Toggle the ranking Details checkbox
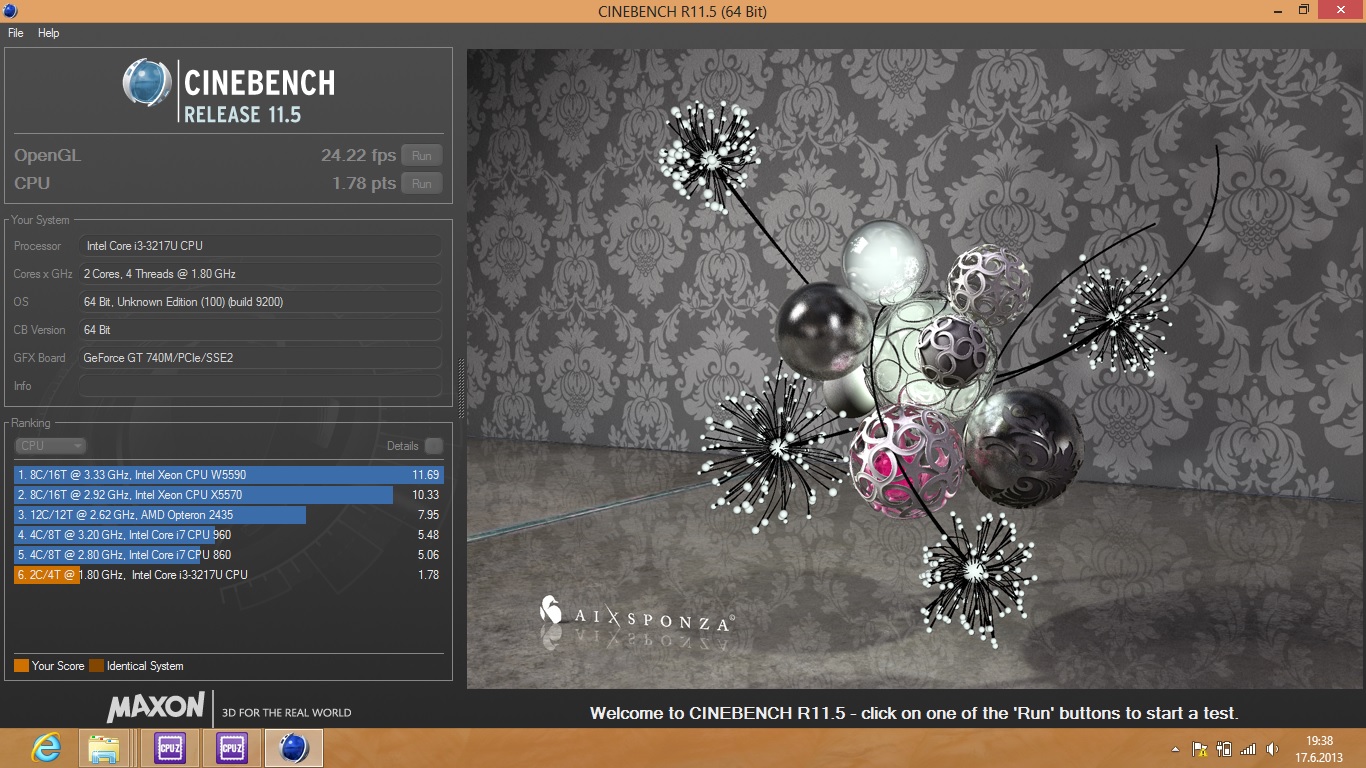 tap(433, 446)
